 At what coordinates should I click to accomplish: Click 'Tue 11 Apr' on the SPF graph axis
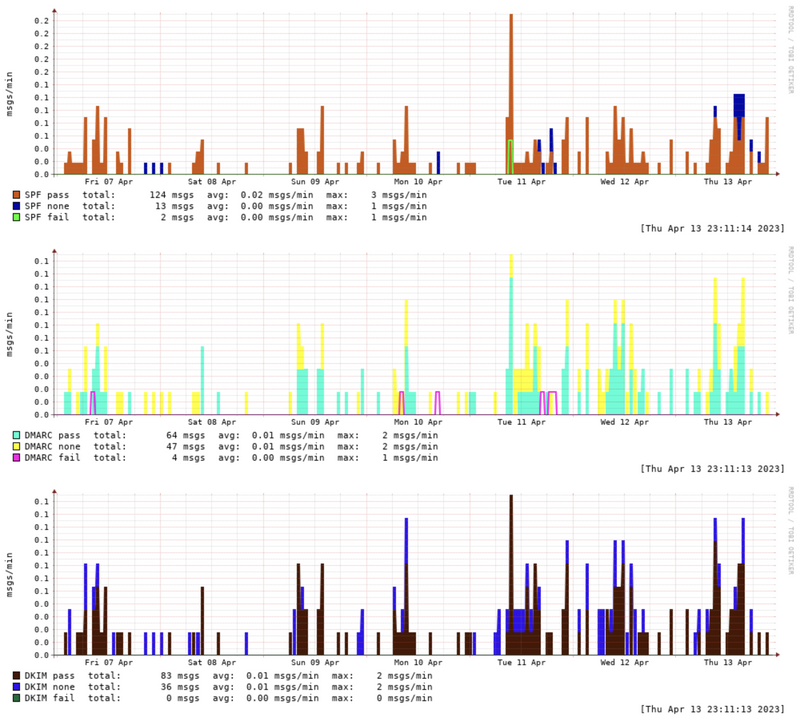coord(521,182)
